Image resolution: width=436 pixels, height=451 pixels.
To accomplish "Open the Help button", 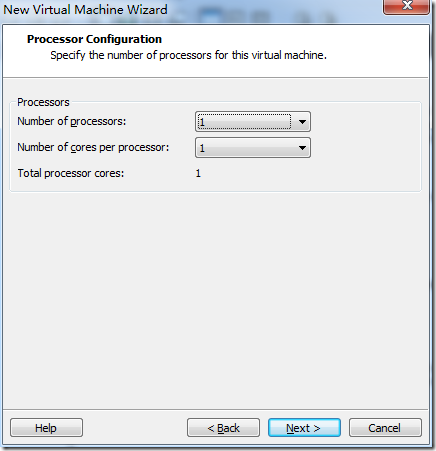I will coord(46,428).
